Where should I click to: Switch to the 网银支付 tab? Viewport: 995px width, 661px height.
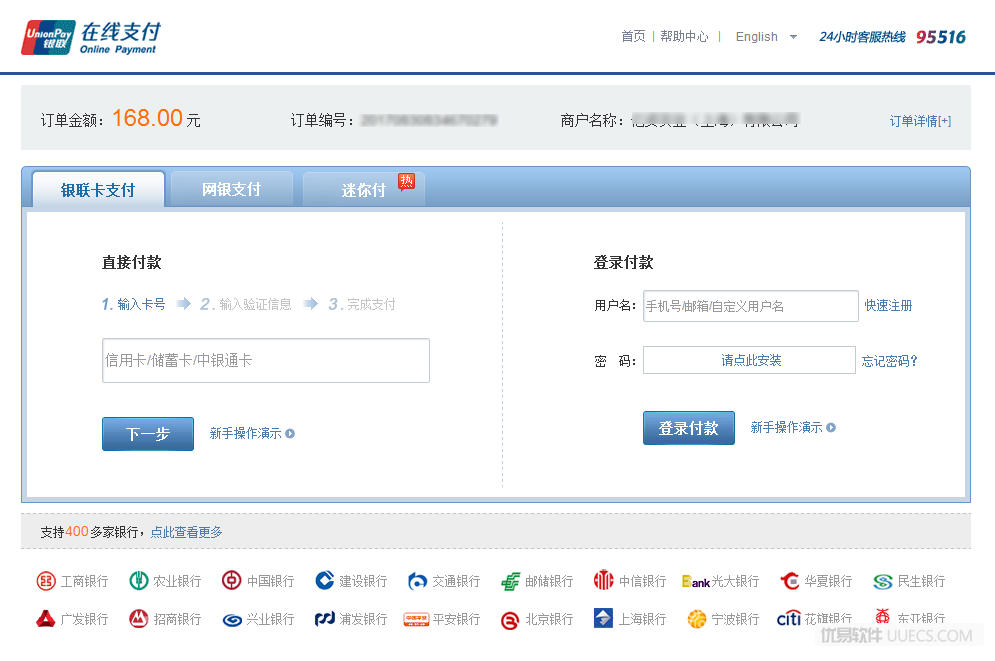point(232,189)
